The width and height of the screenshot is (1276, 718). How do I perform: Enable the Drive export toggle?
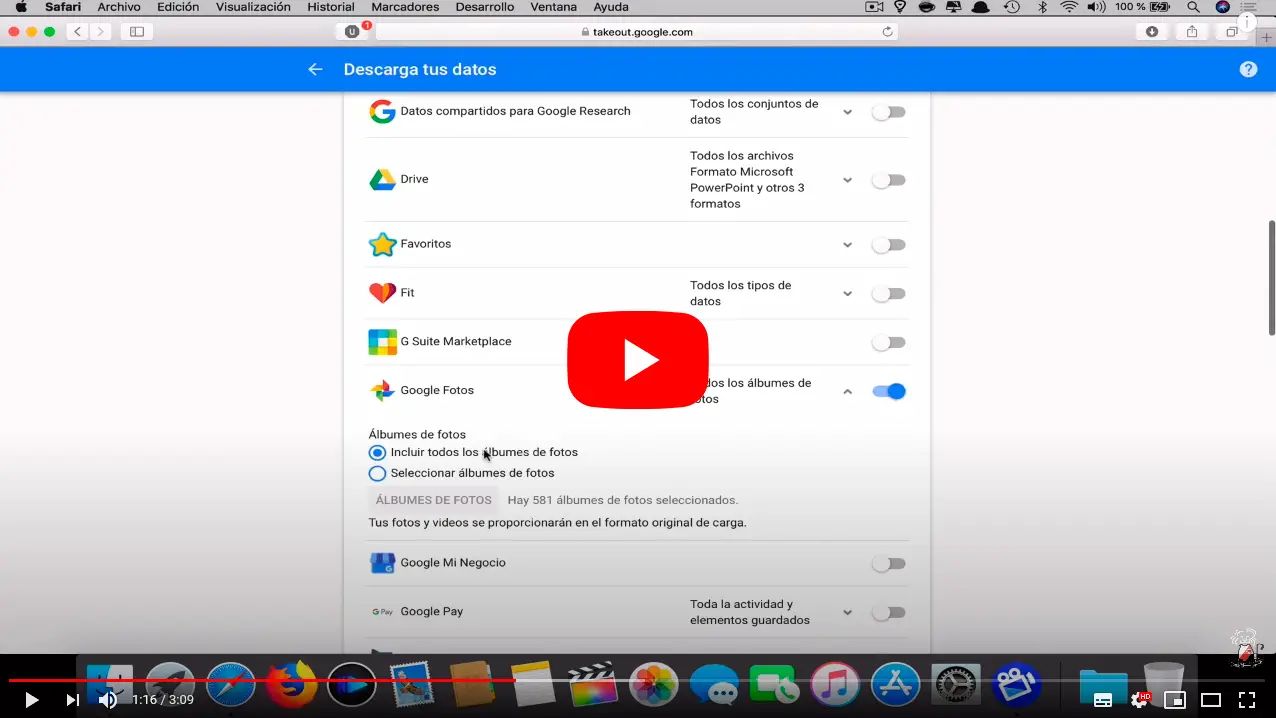point(888,180)
